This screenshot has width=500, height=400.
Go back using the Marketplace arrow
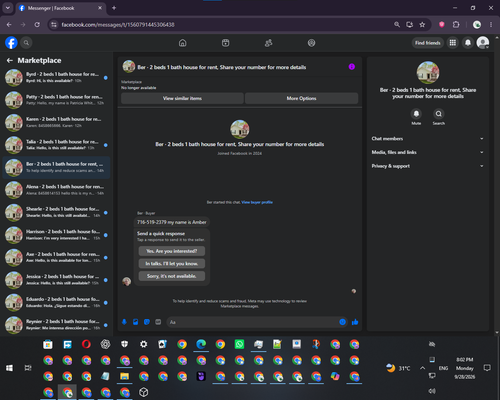[x=10, y=60]
